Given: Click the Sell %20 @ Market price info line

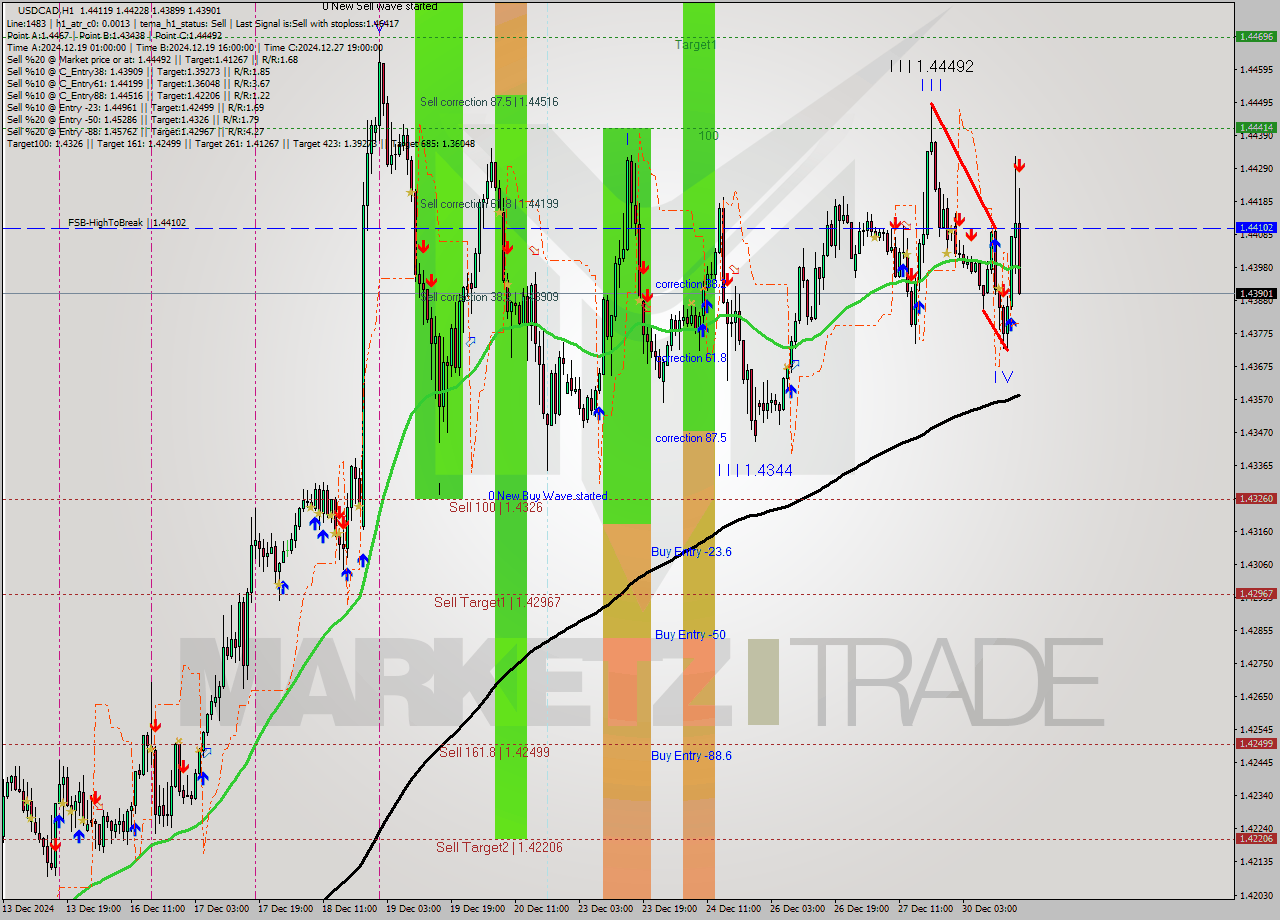Looking at the screenshot, I should pyautogui.click(x=152, y=59).
